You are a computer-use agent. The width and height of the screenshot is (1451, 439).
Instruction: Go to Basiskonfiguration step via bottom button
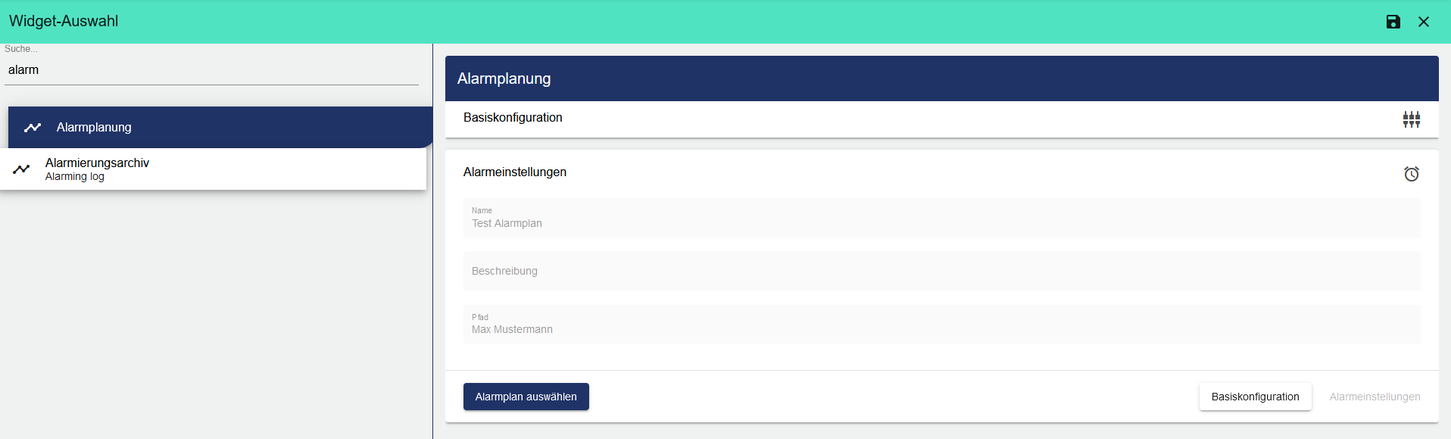click(x=1254, y=397)
